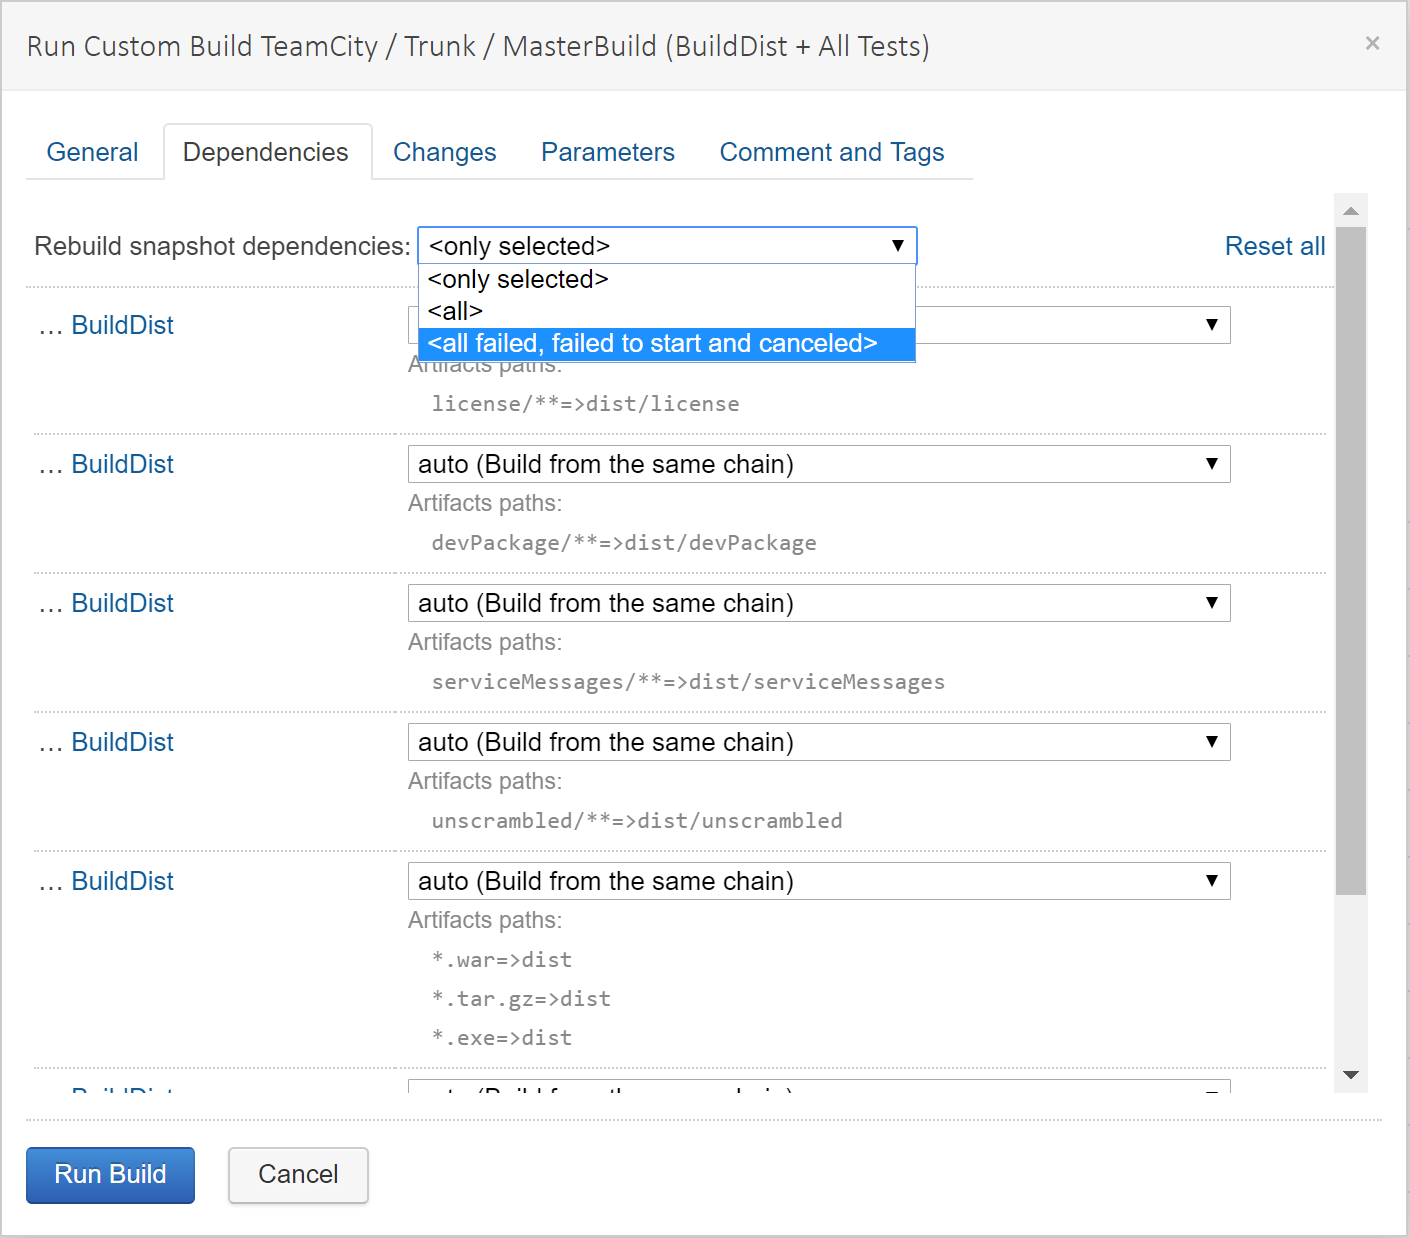The image size is (1410, 1238).
Task: Click the serviceMessages/**=>dist/serviceMessages path
Action: pyautogui.click(x=688, y=682)
